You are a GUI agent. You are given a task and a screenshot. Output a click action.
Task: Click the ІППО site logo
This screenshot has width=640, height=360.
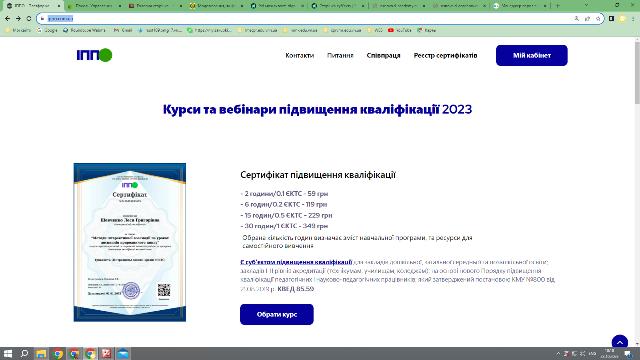pos(94,55)
